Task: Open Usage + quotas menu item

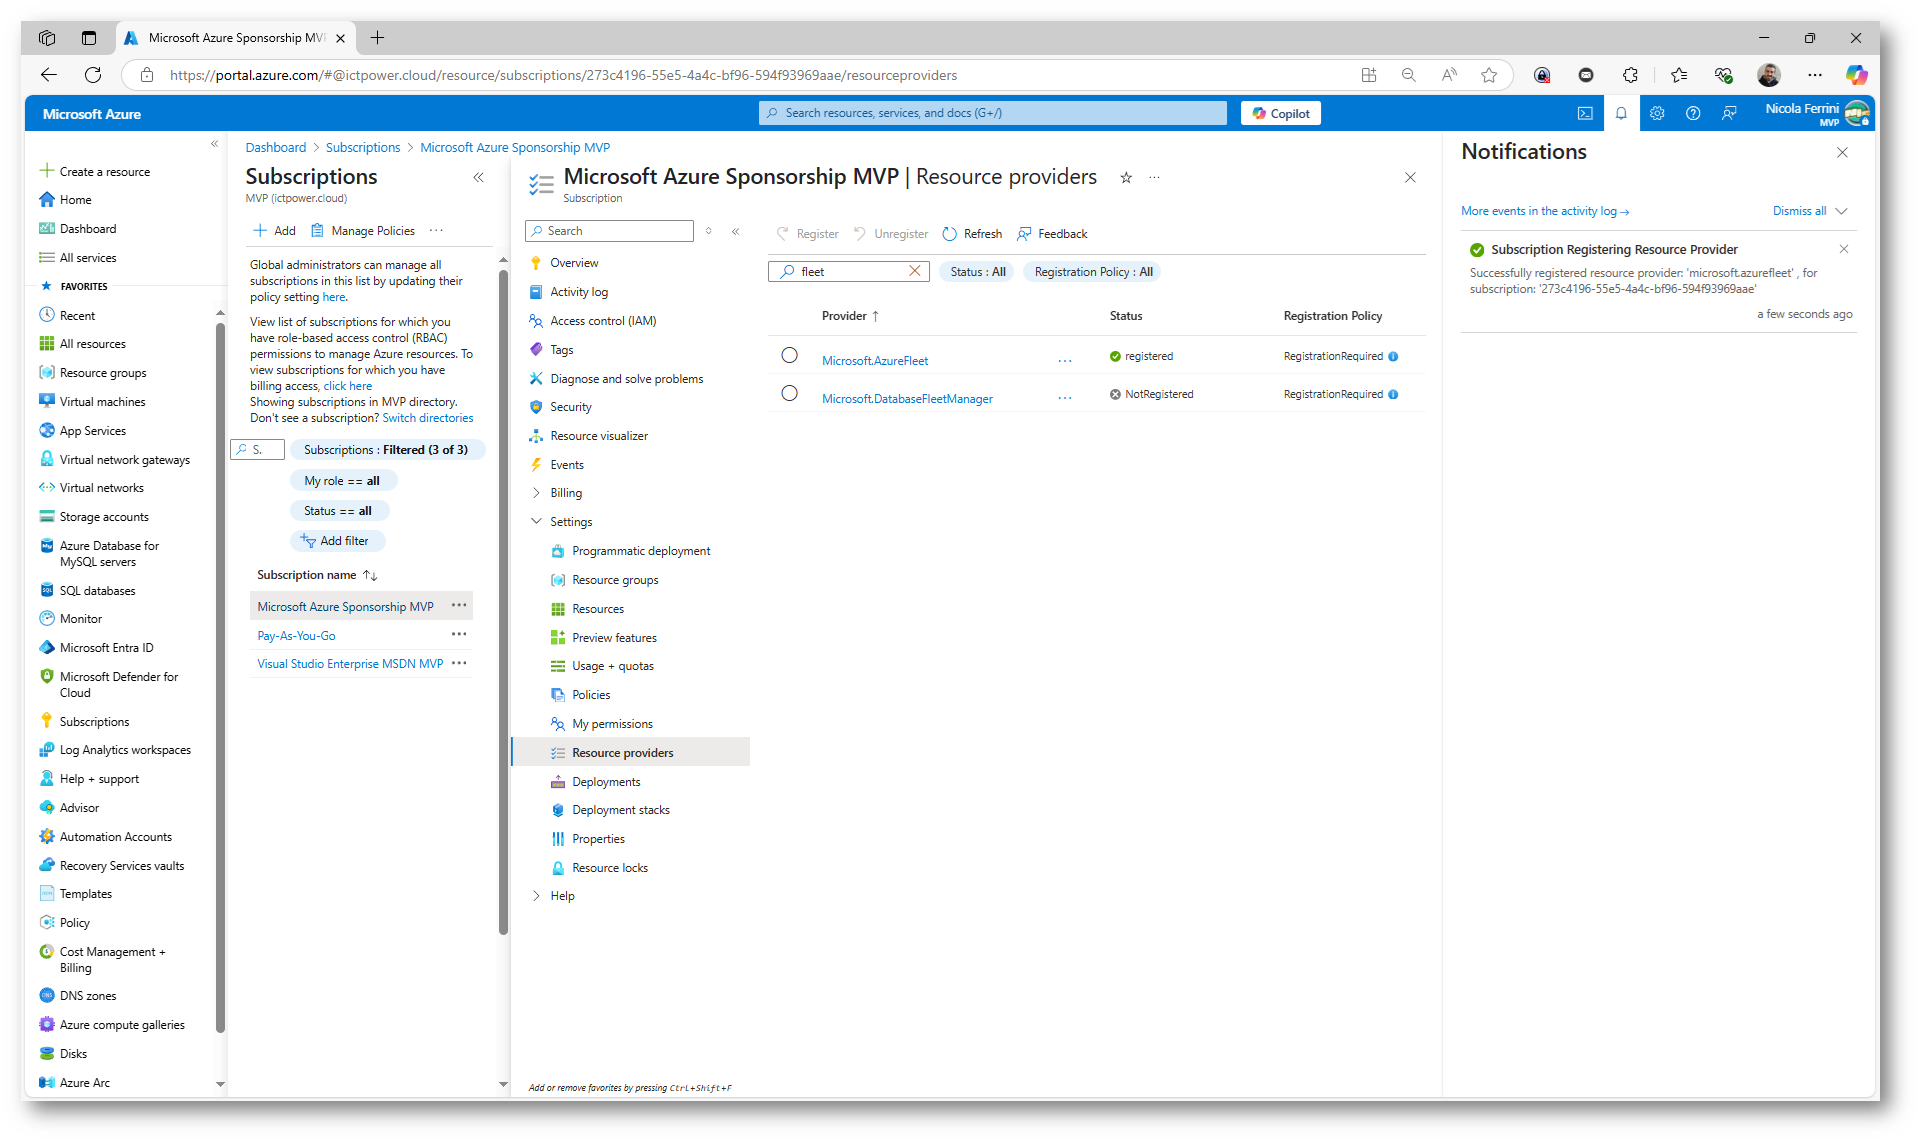Action: pyautogui.click(x=612, y=666)
